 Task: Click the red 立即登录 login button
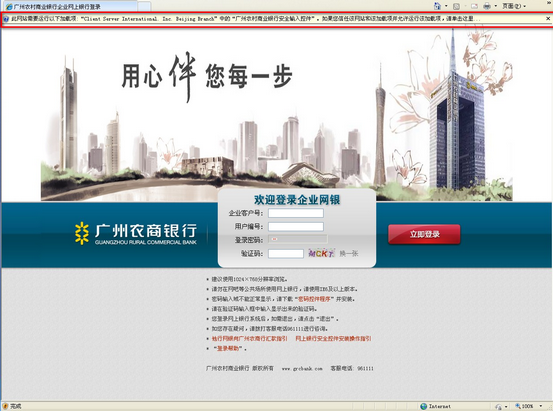pos(424,234)
